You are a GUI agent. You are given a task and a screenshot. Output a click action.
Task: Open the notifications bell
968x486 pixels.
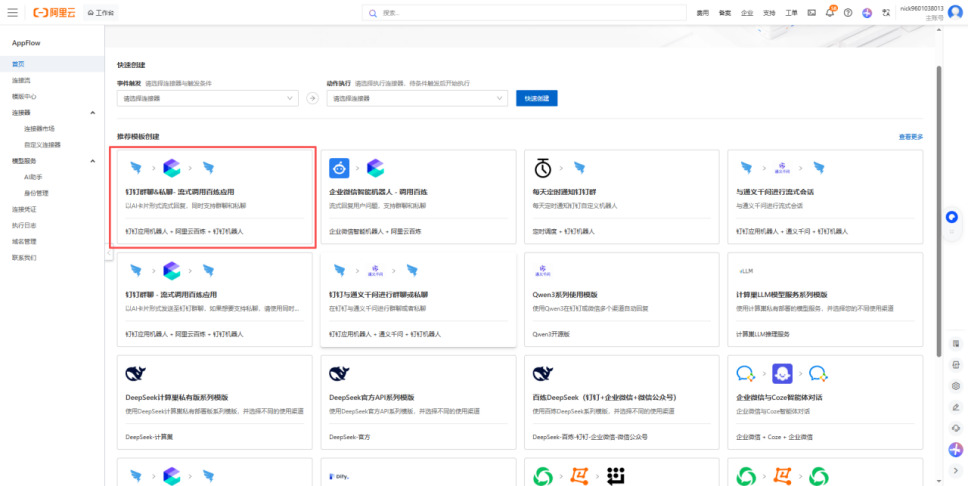point(830,12)
